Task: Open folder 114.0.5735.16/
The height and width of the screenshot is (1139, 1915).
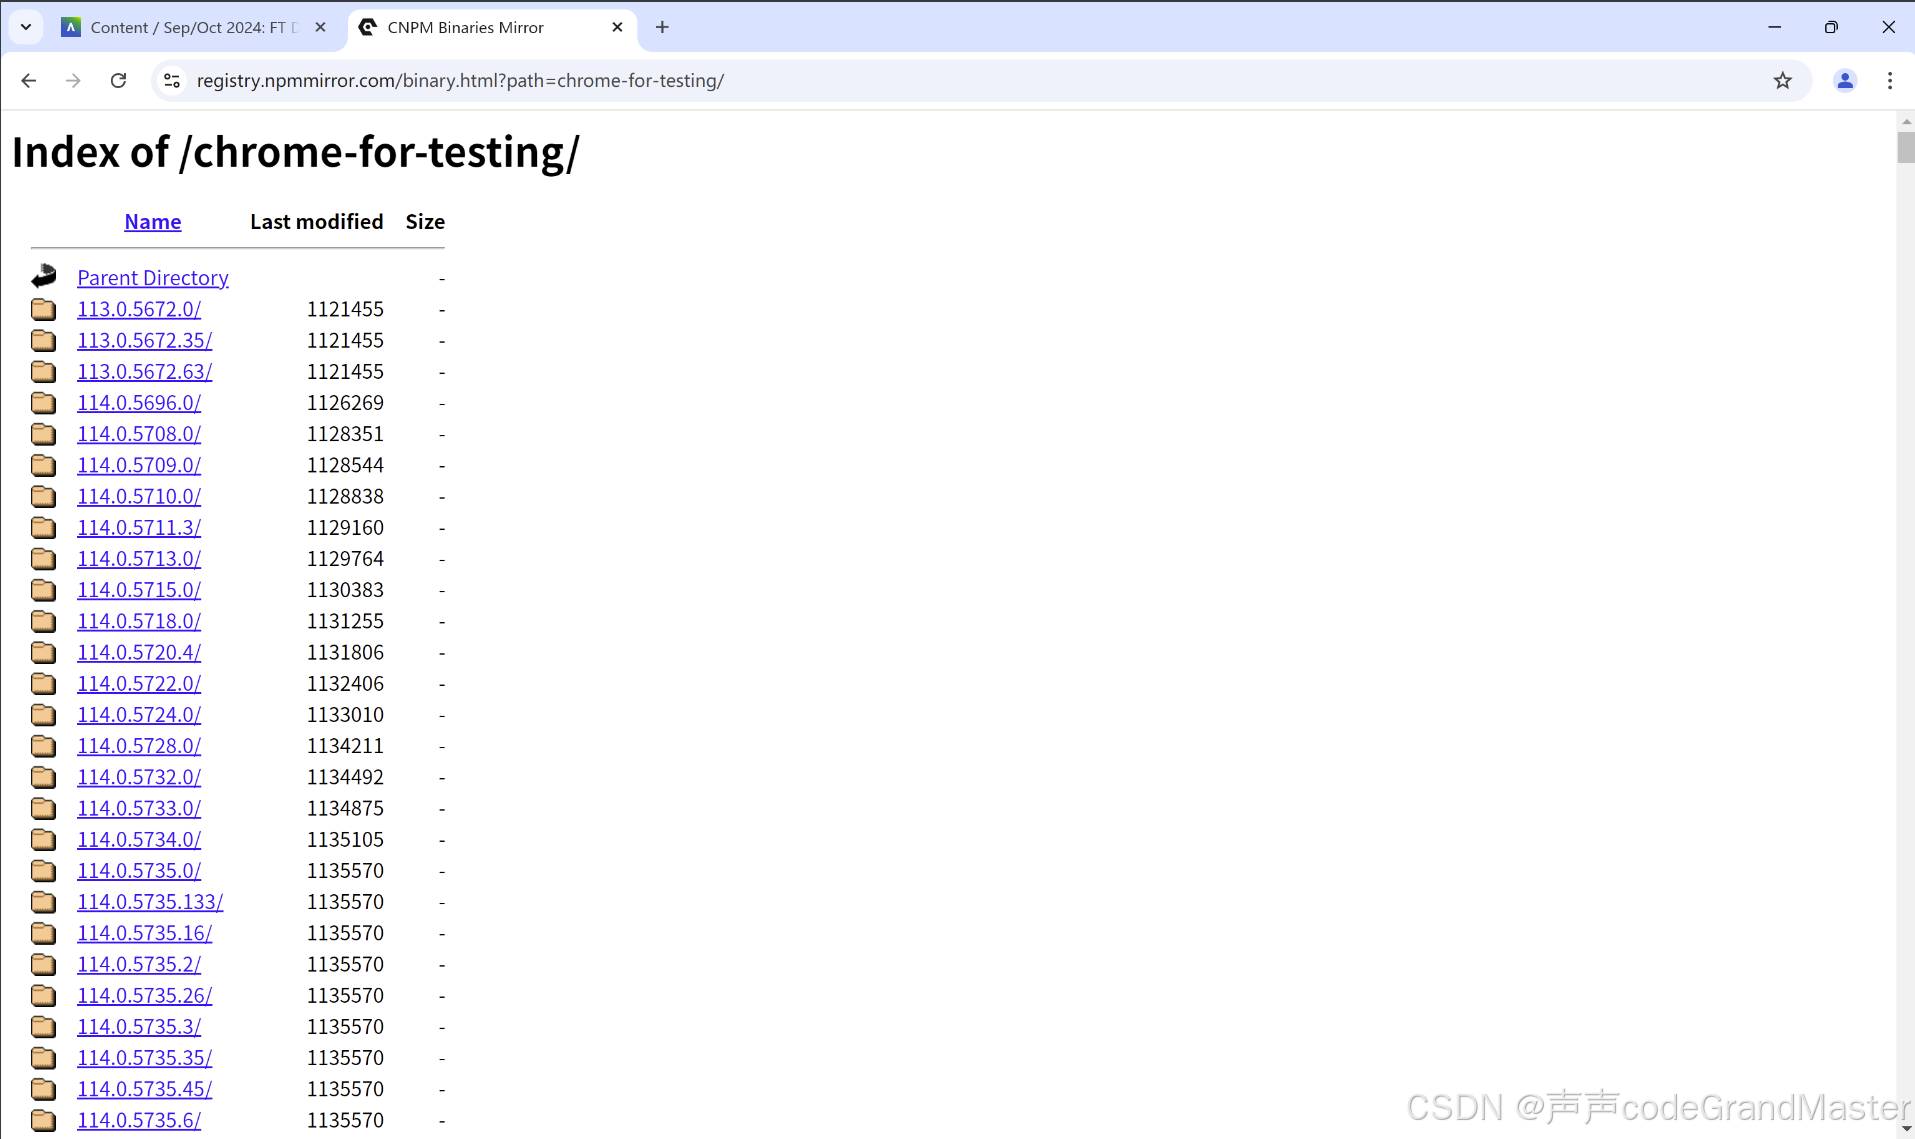Action: [145, 933]
